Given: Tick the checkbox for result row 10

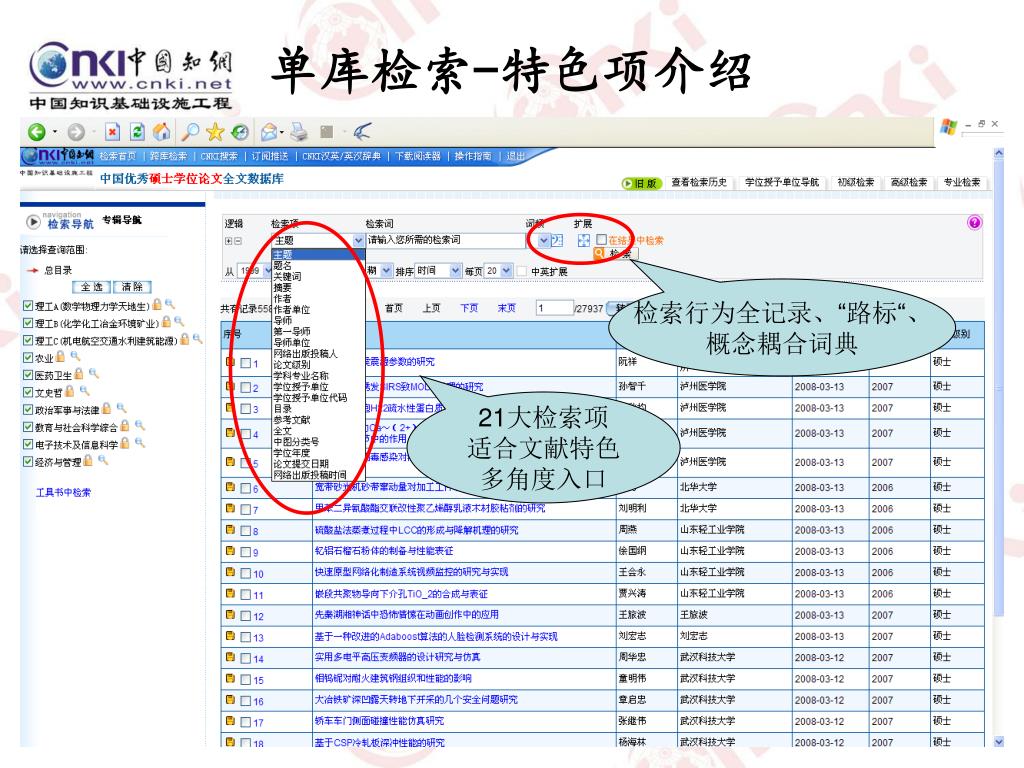Looking at the screenshot, I should [246, 573].
